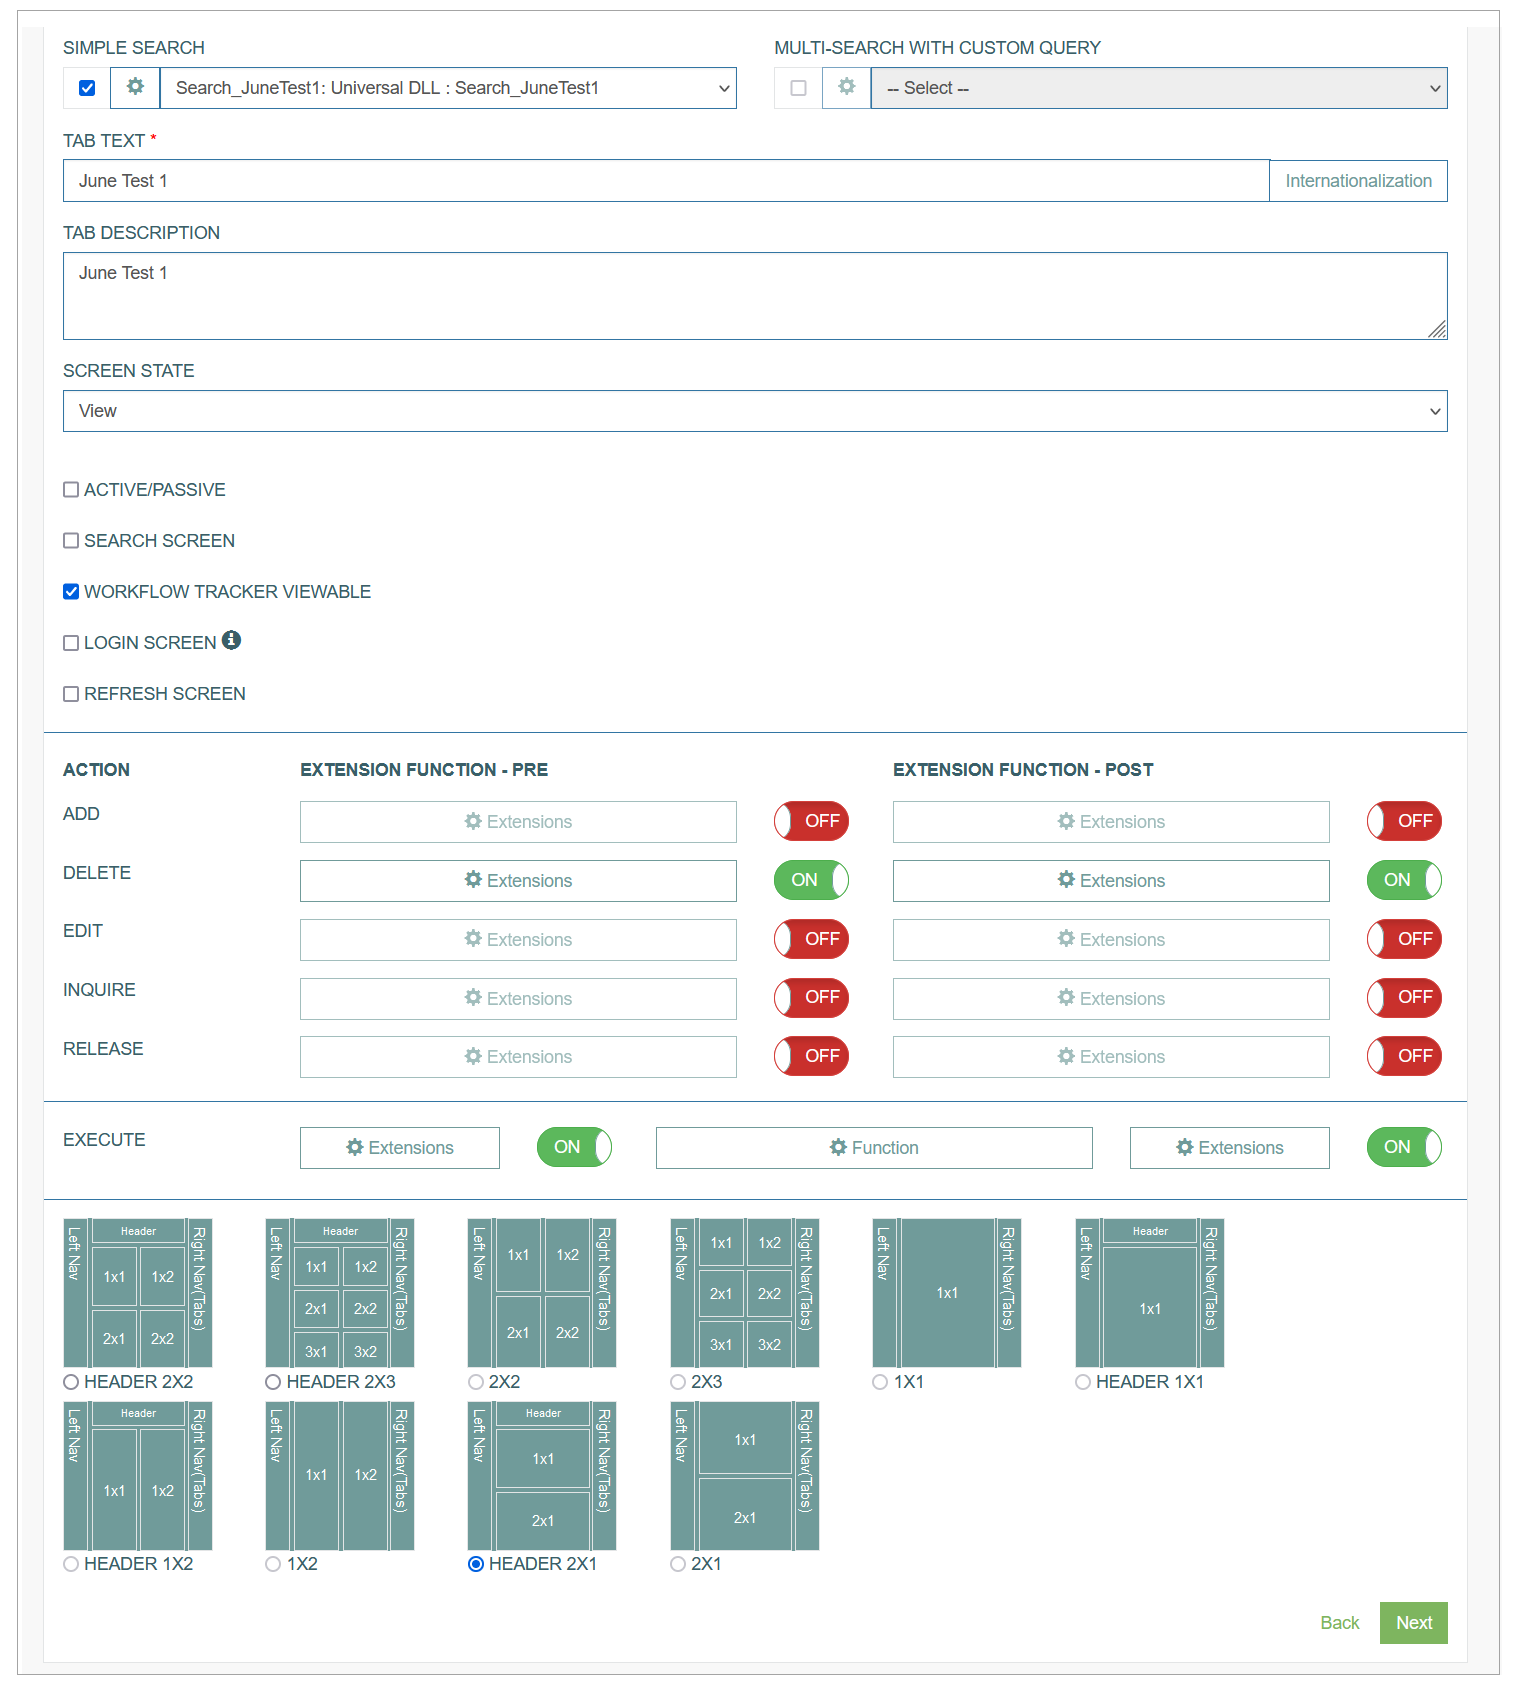The image size is (1515, 1690).
Task: Click the Multi-Search gear icon
Action: click(847, 88)
